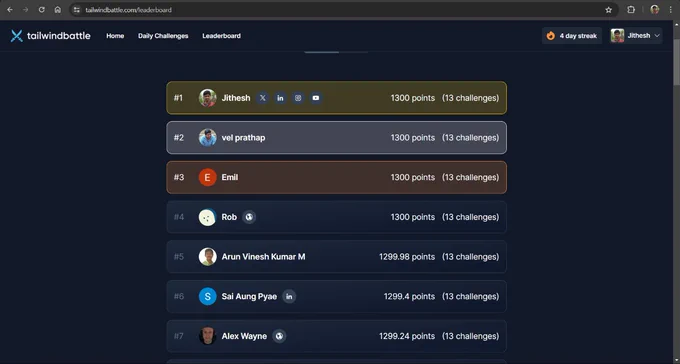Open Jithesh's YouTube channel icon
680x364 pixels.
(316, 98)
